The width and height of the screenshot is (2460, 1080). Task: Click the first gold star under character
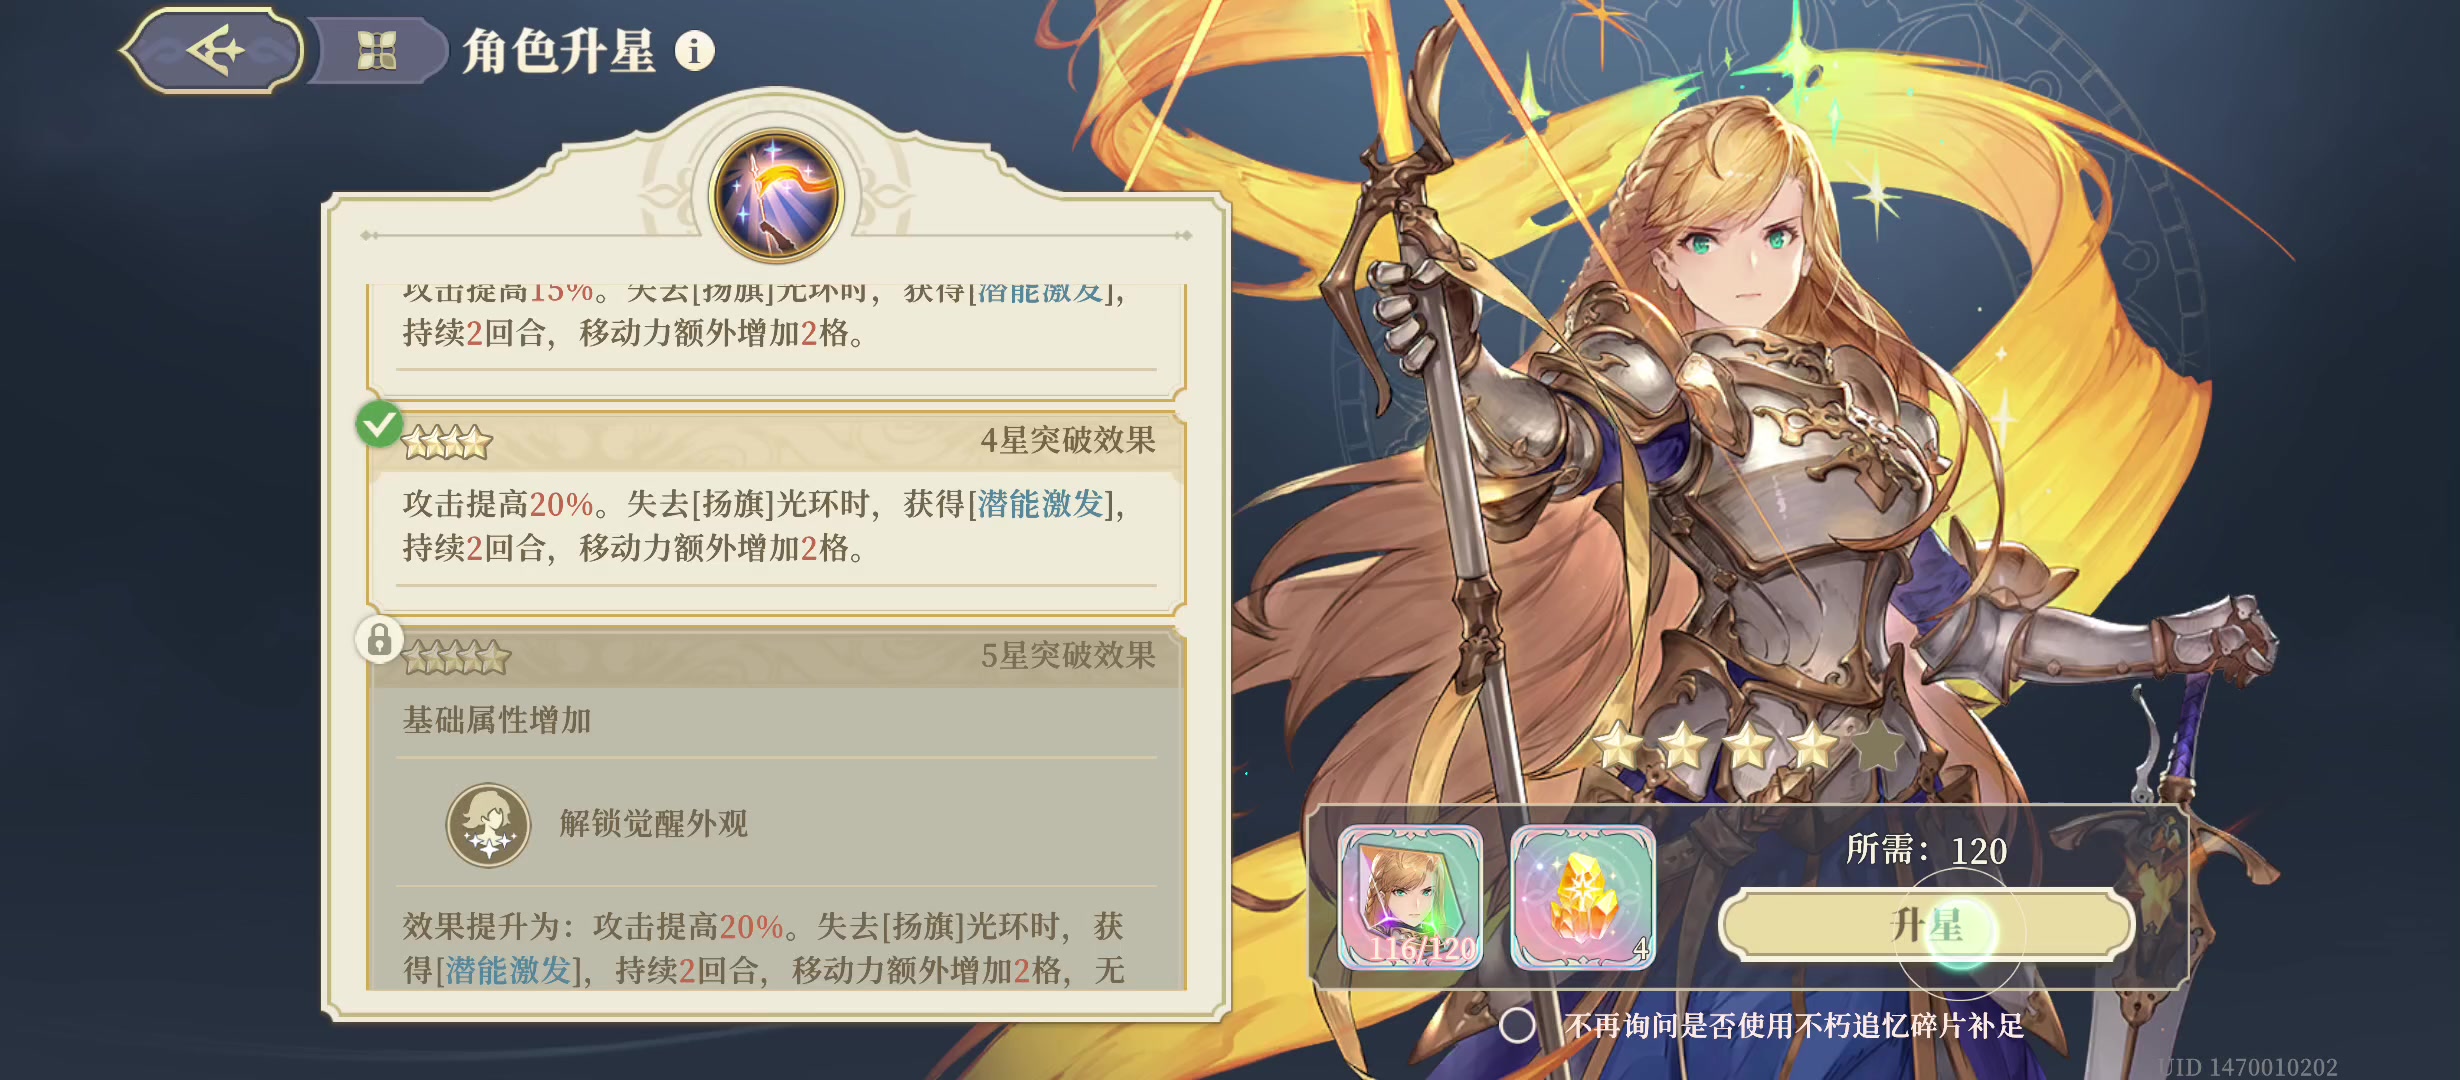point(1619,745)
